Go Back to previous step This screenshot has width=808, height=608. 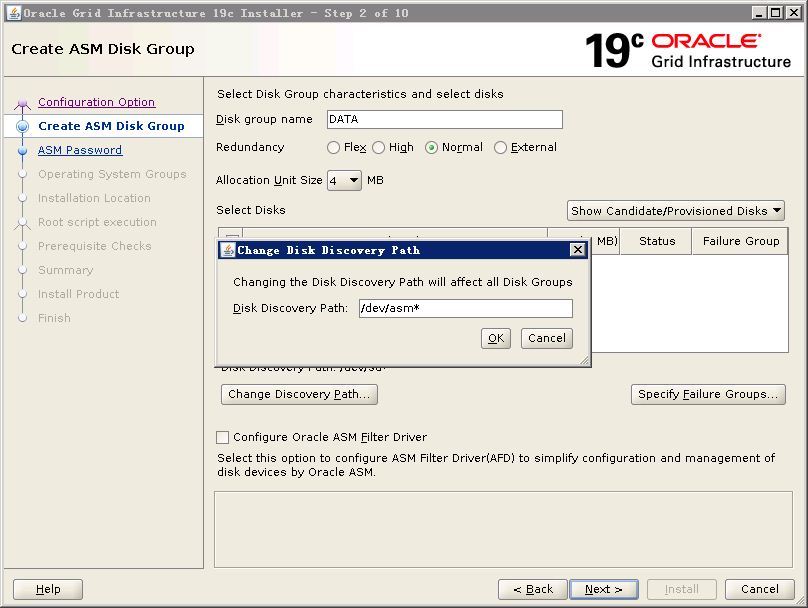click(x=533, y=589)
